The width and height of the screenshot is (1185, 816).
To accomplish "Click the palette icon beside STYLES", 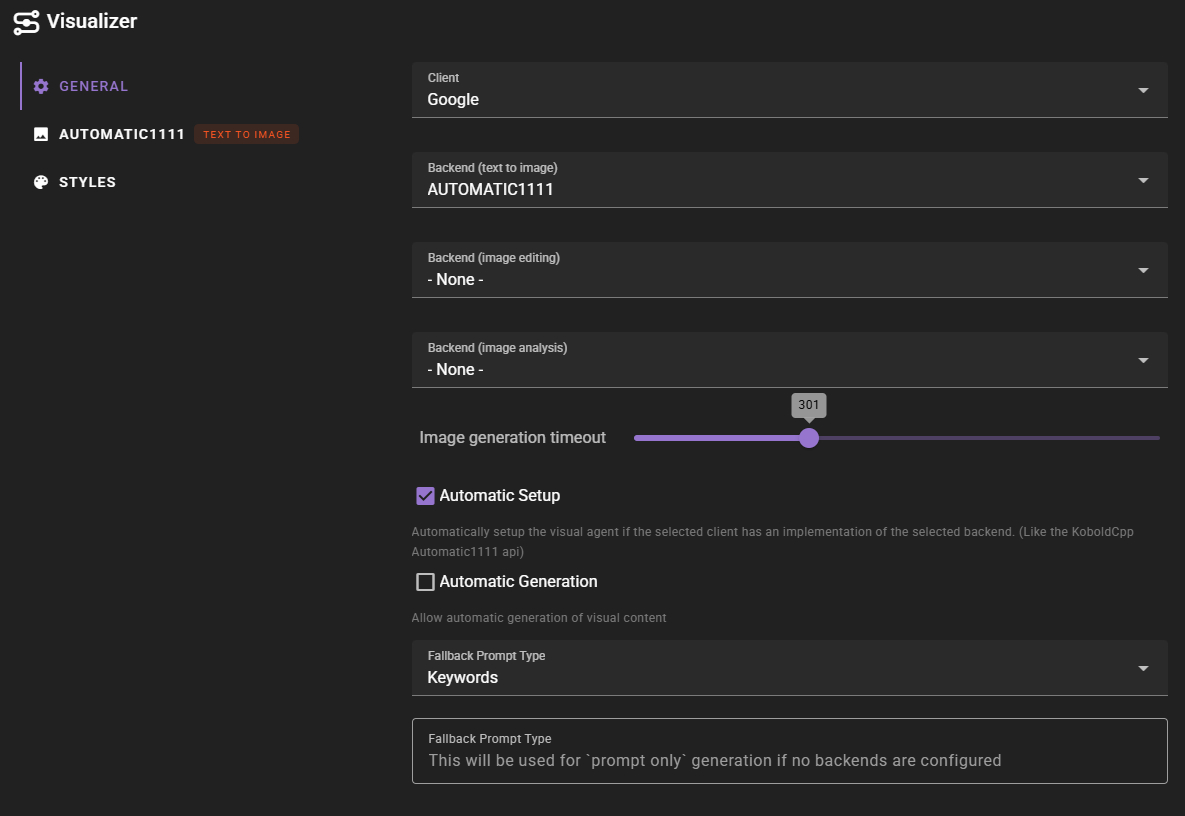I will (x=40, y=181).
